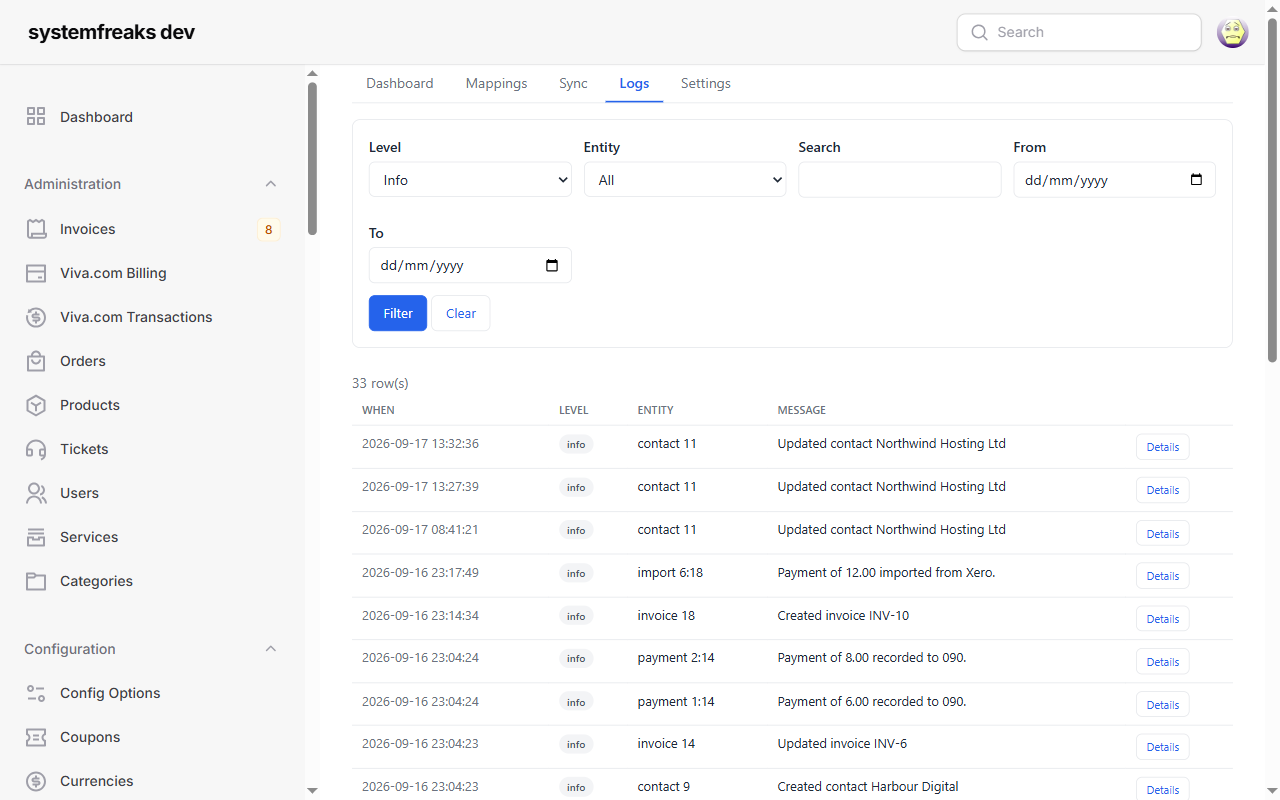The image size is (1280, 800).
Task: Click the From date input
Action: pos(1114,180)
